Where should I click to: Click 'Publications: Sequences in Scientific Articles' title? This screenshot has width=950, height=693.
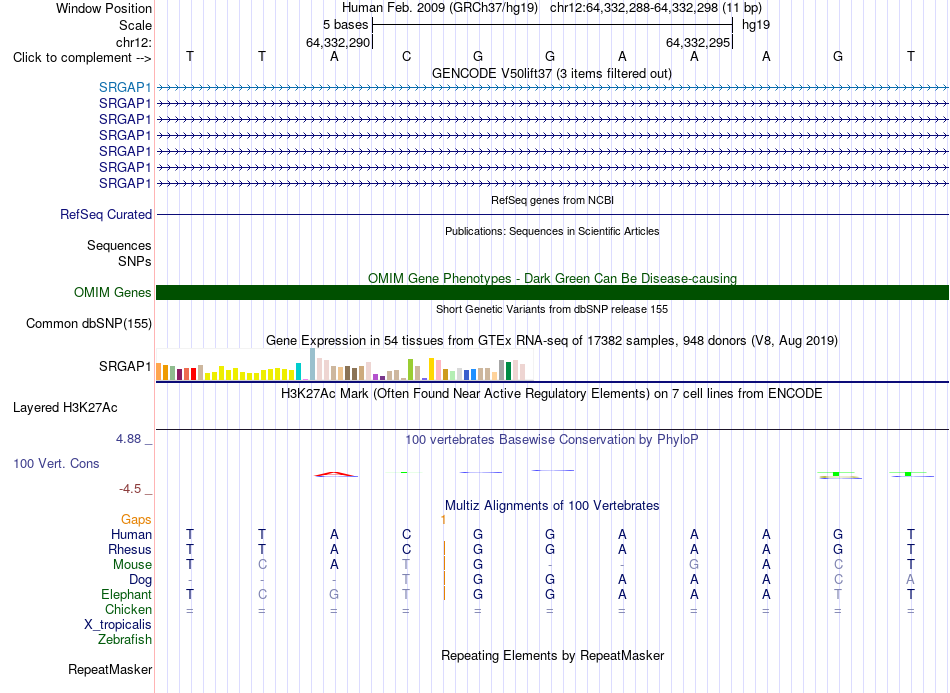coord(552,231)
